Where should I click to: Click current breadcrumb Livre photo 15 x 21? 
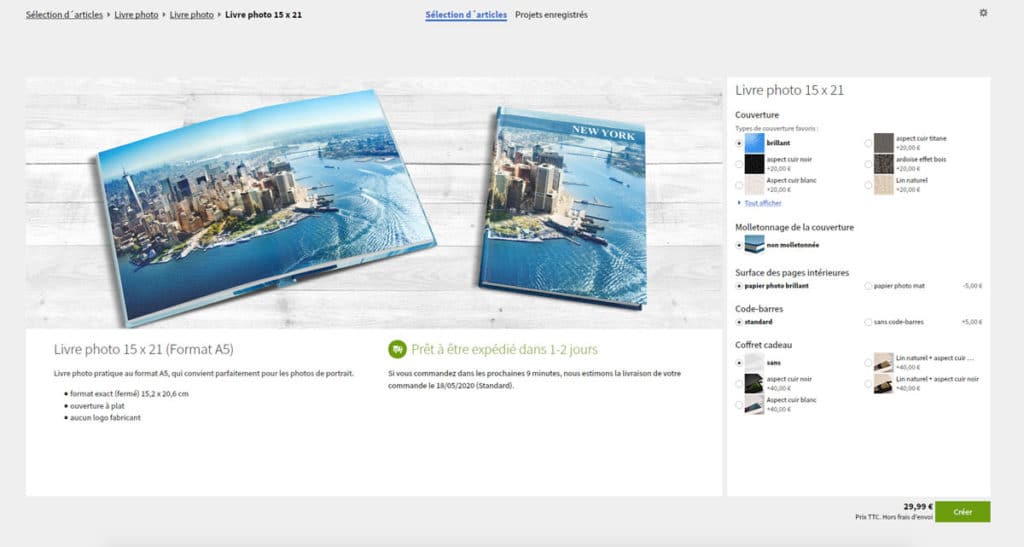click(263, 14)
